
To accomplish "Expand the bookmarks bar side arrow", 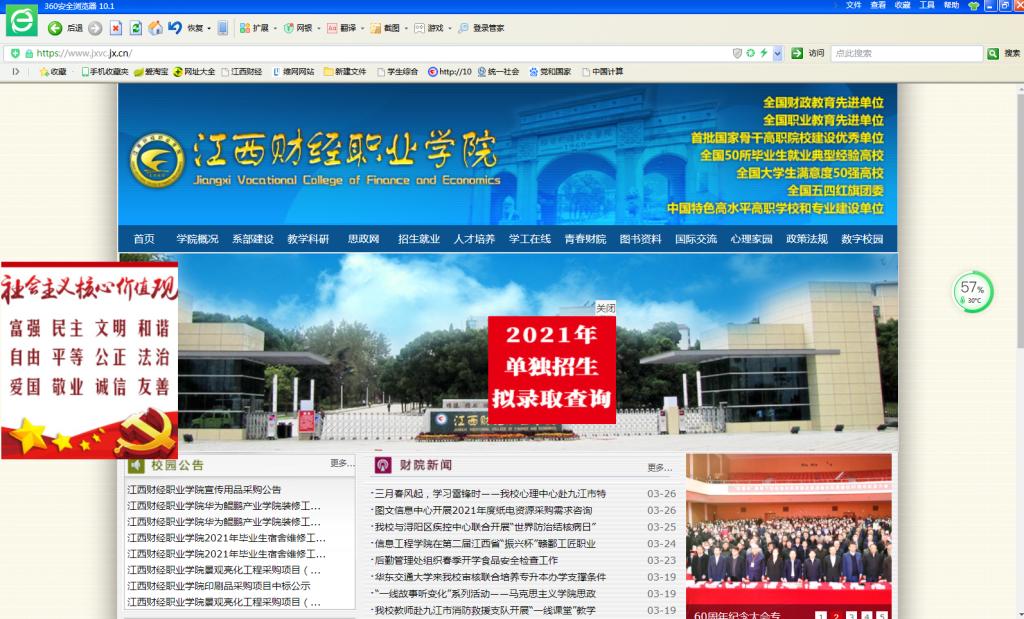I will [x=15, y=72].
